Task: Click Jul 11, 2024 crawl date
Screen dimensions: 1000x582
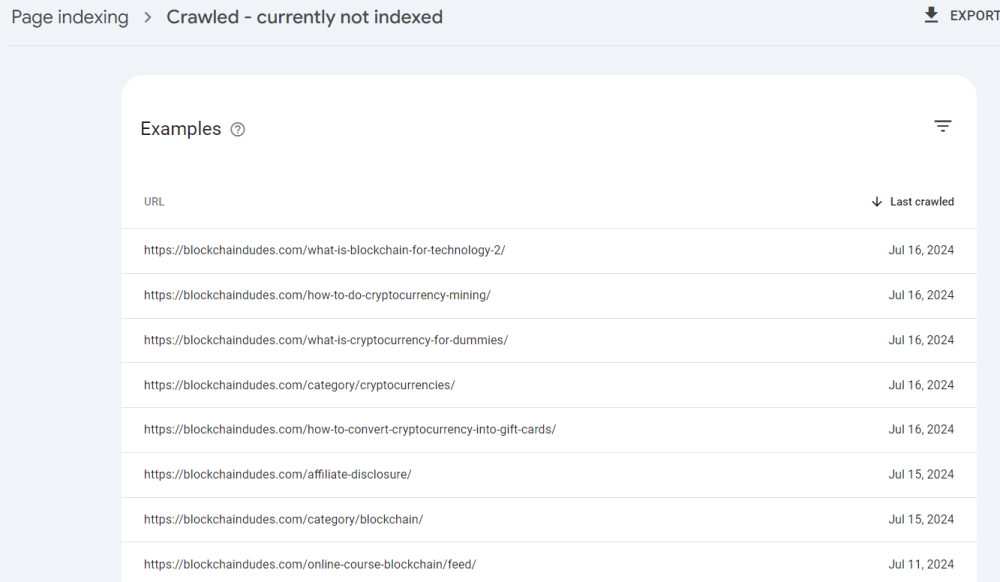Action: tap(921, 564)
